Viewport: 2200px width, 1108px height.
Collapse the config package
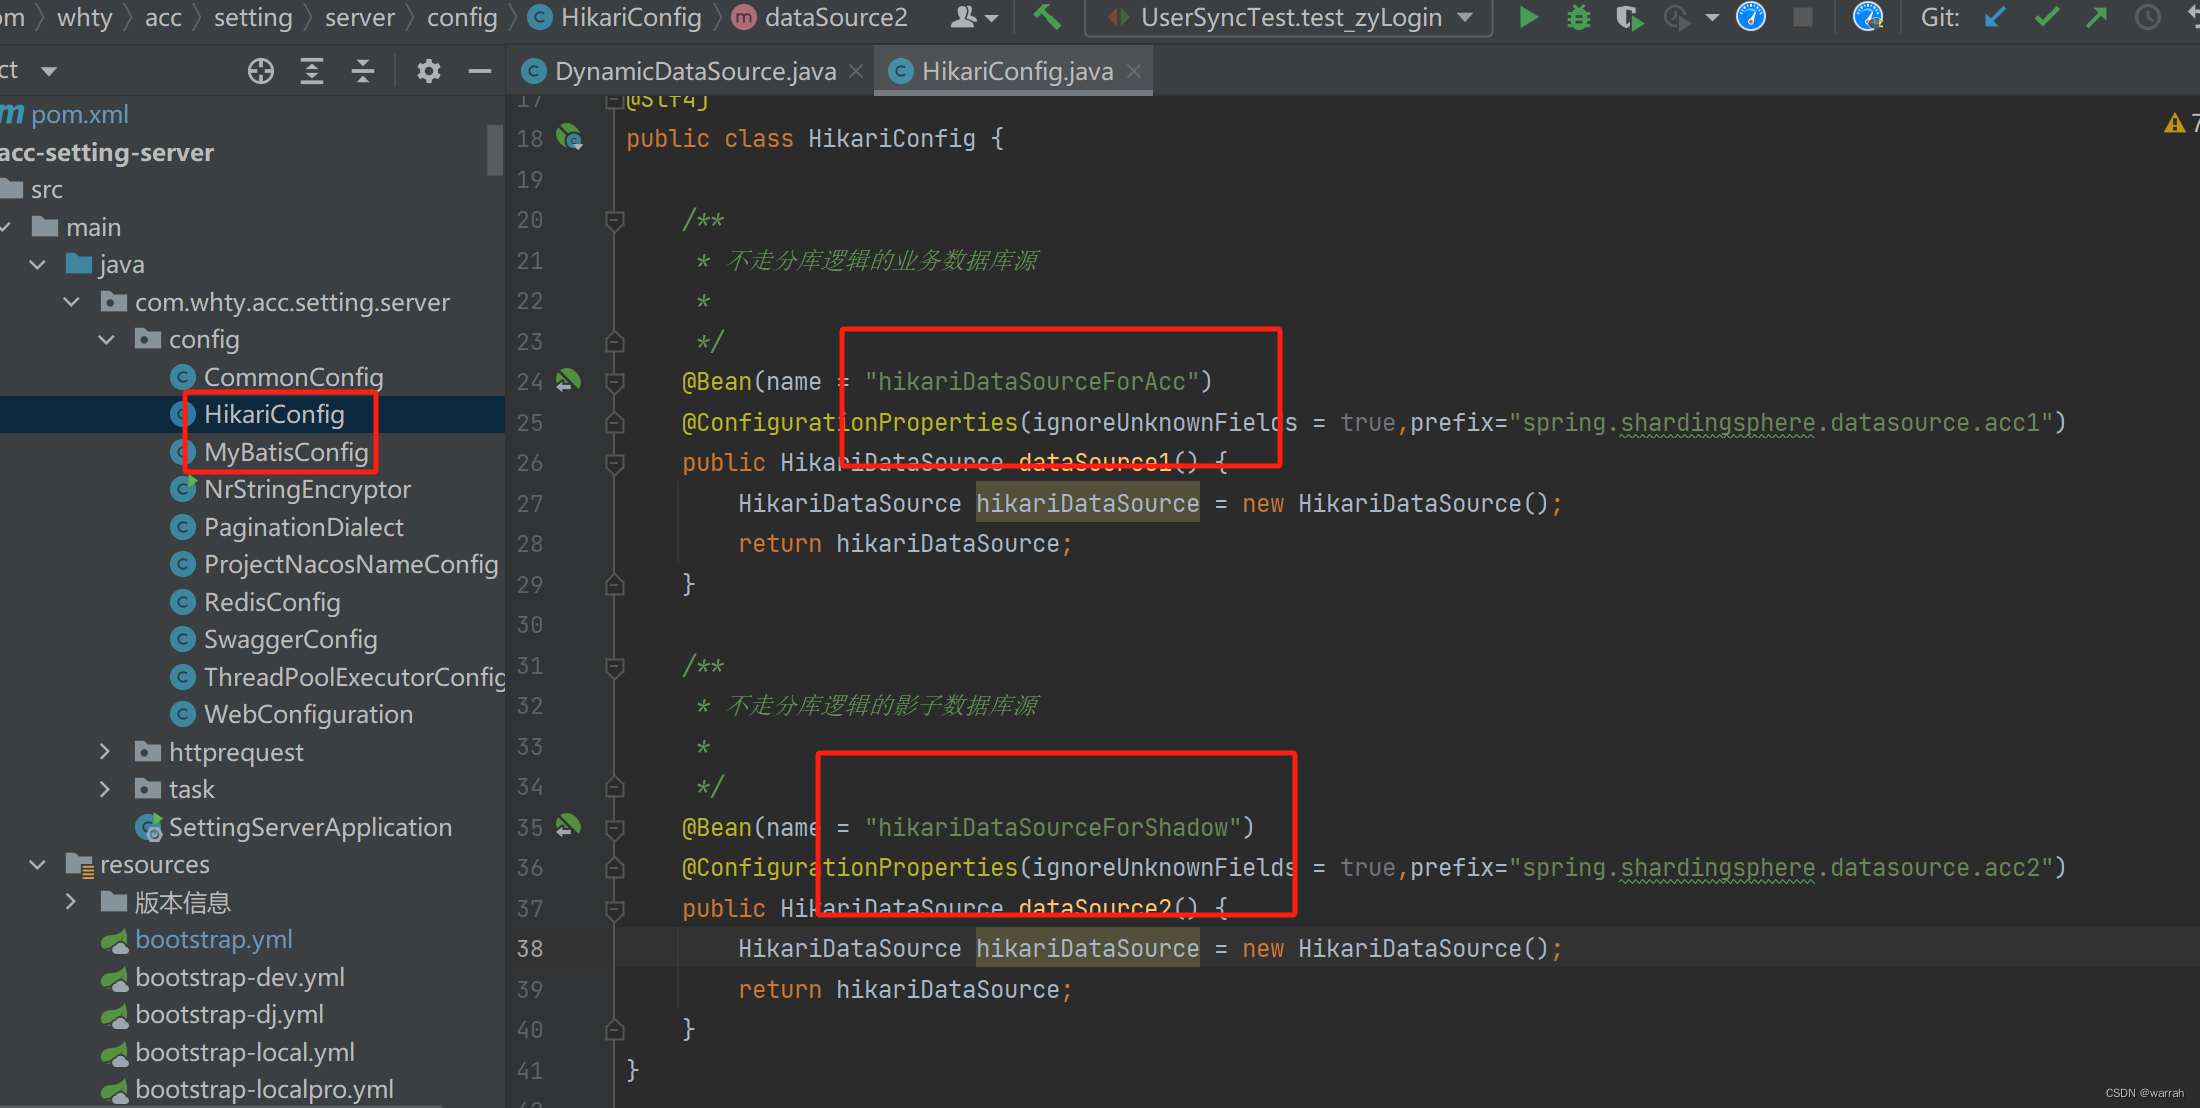[x=107, y=340]
